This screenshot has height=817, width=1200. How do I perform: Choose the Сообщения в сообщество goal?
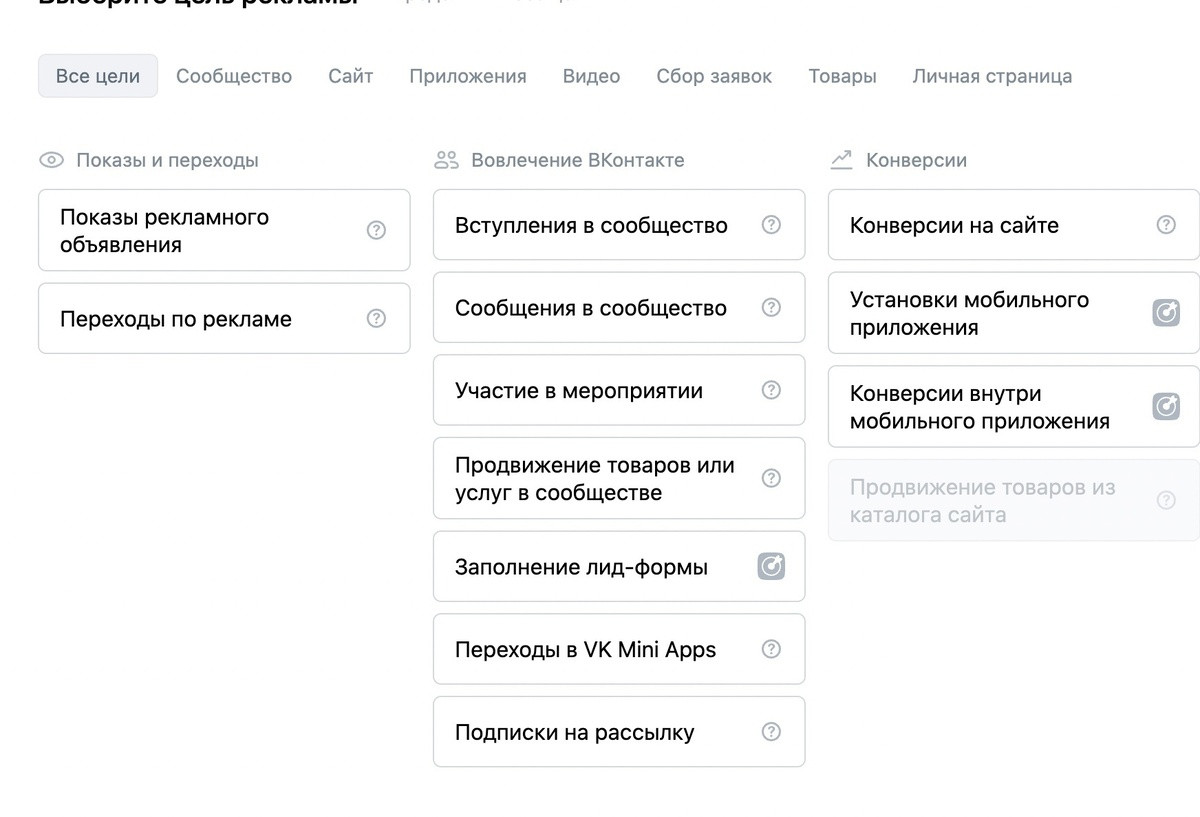click(591, 308)
